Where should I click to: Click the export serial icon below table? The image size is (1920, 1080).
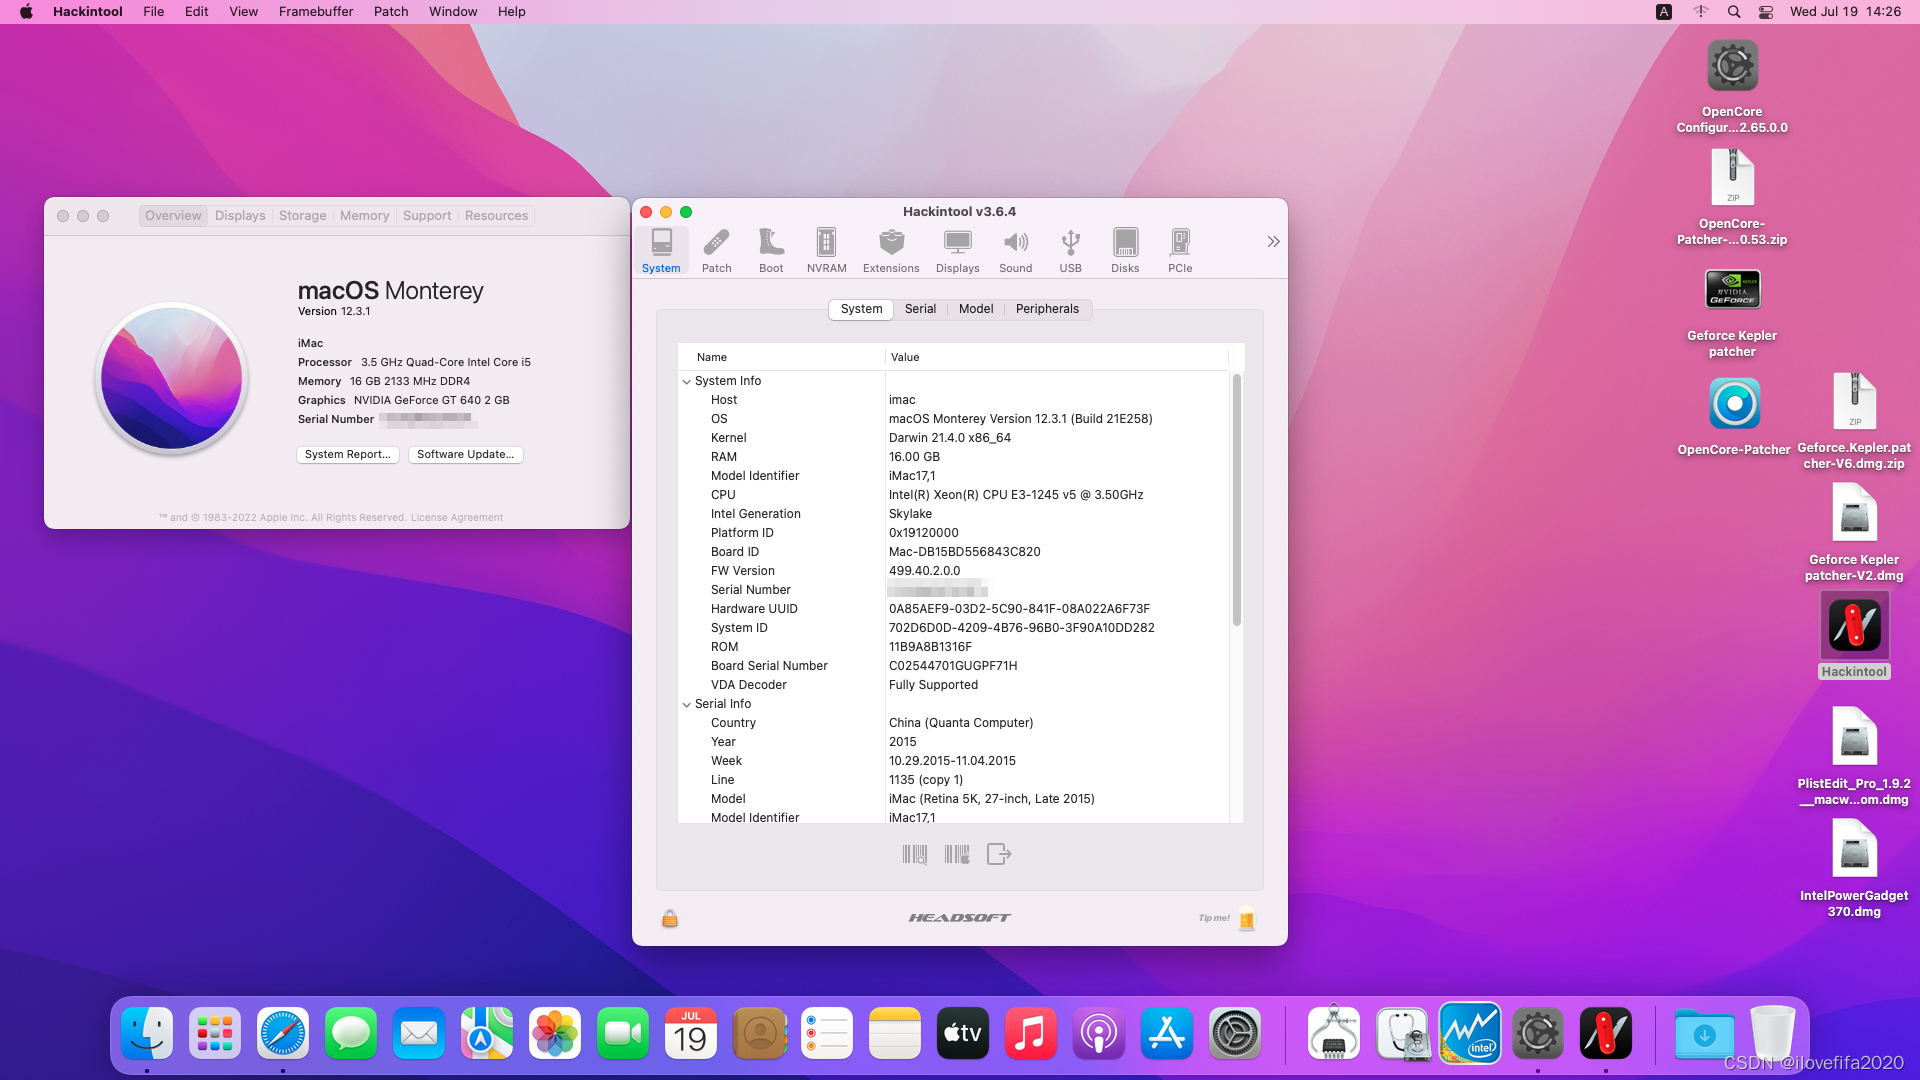(998, 854)
